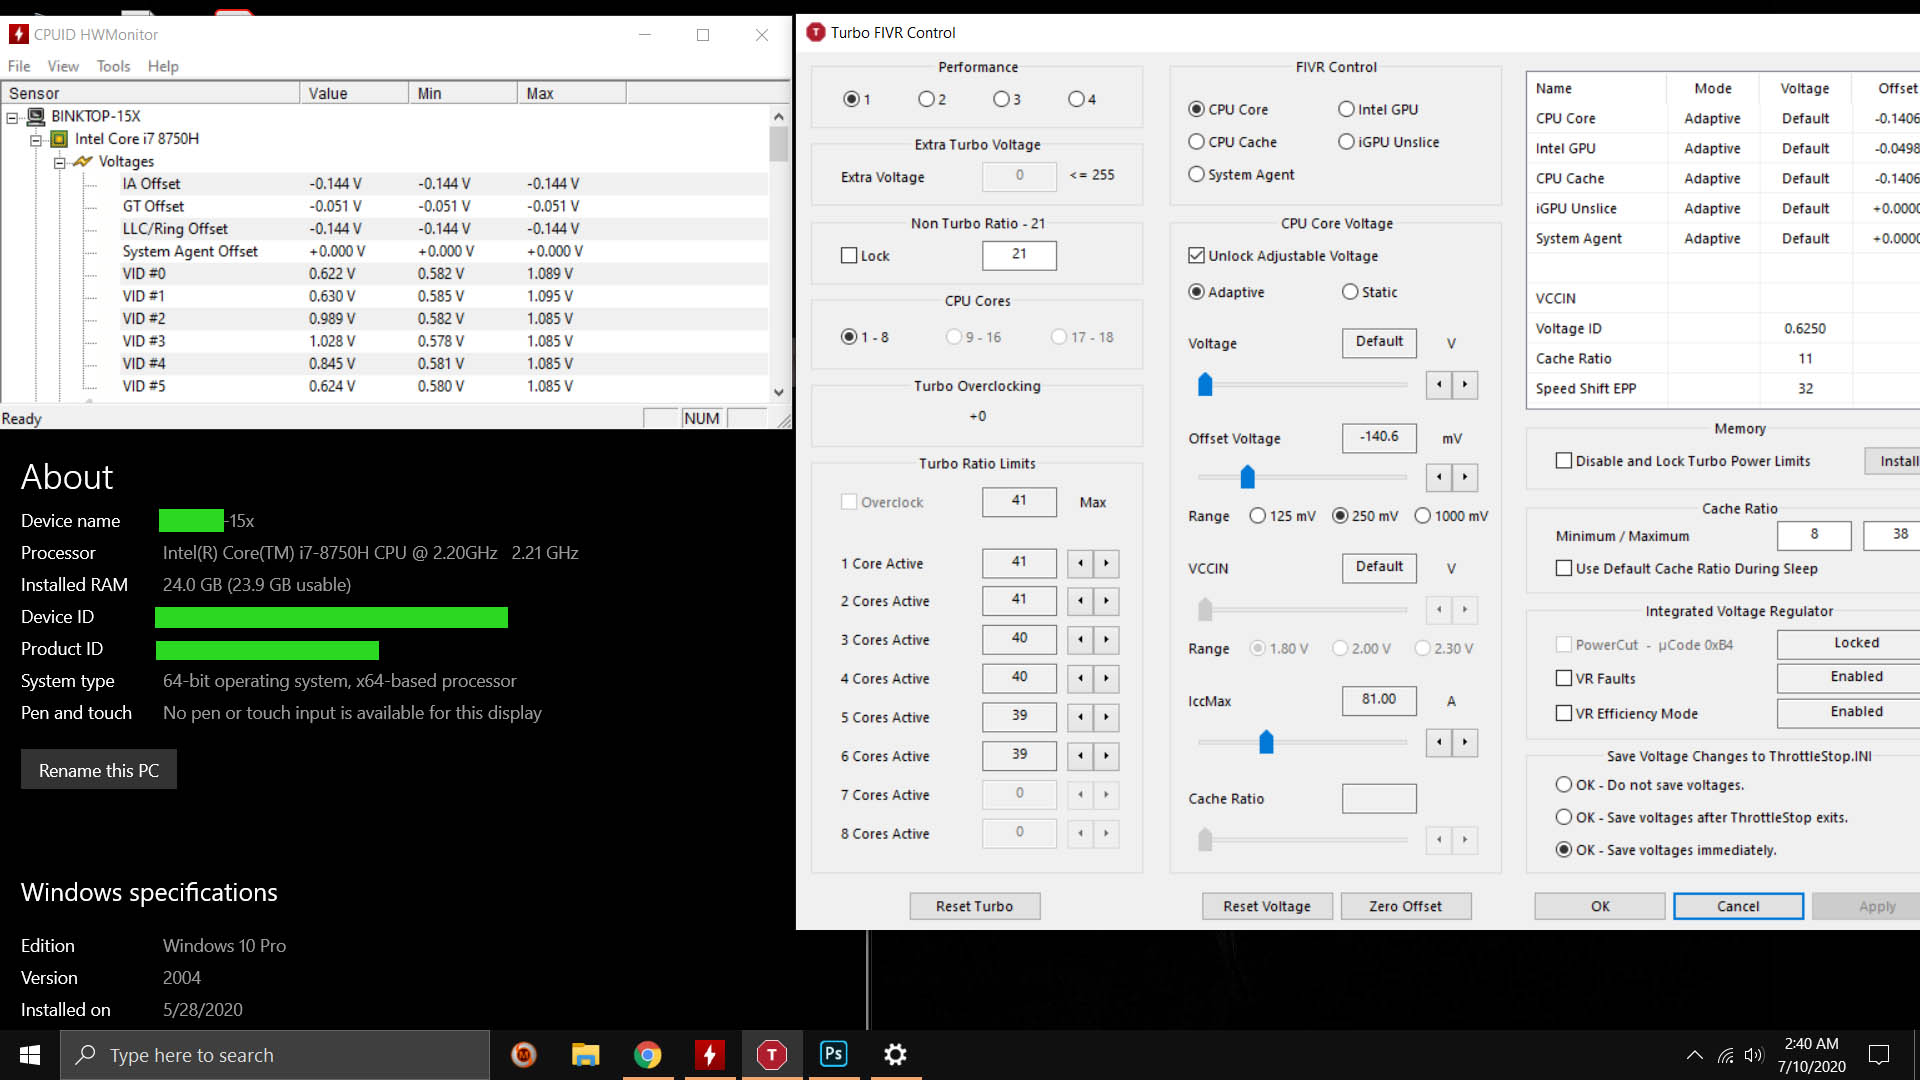Click the CPUID HWMonitor title bar icon
The height and width of the screenshot is (1080, 1920).
(x=18, y=34)
